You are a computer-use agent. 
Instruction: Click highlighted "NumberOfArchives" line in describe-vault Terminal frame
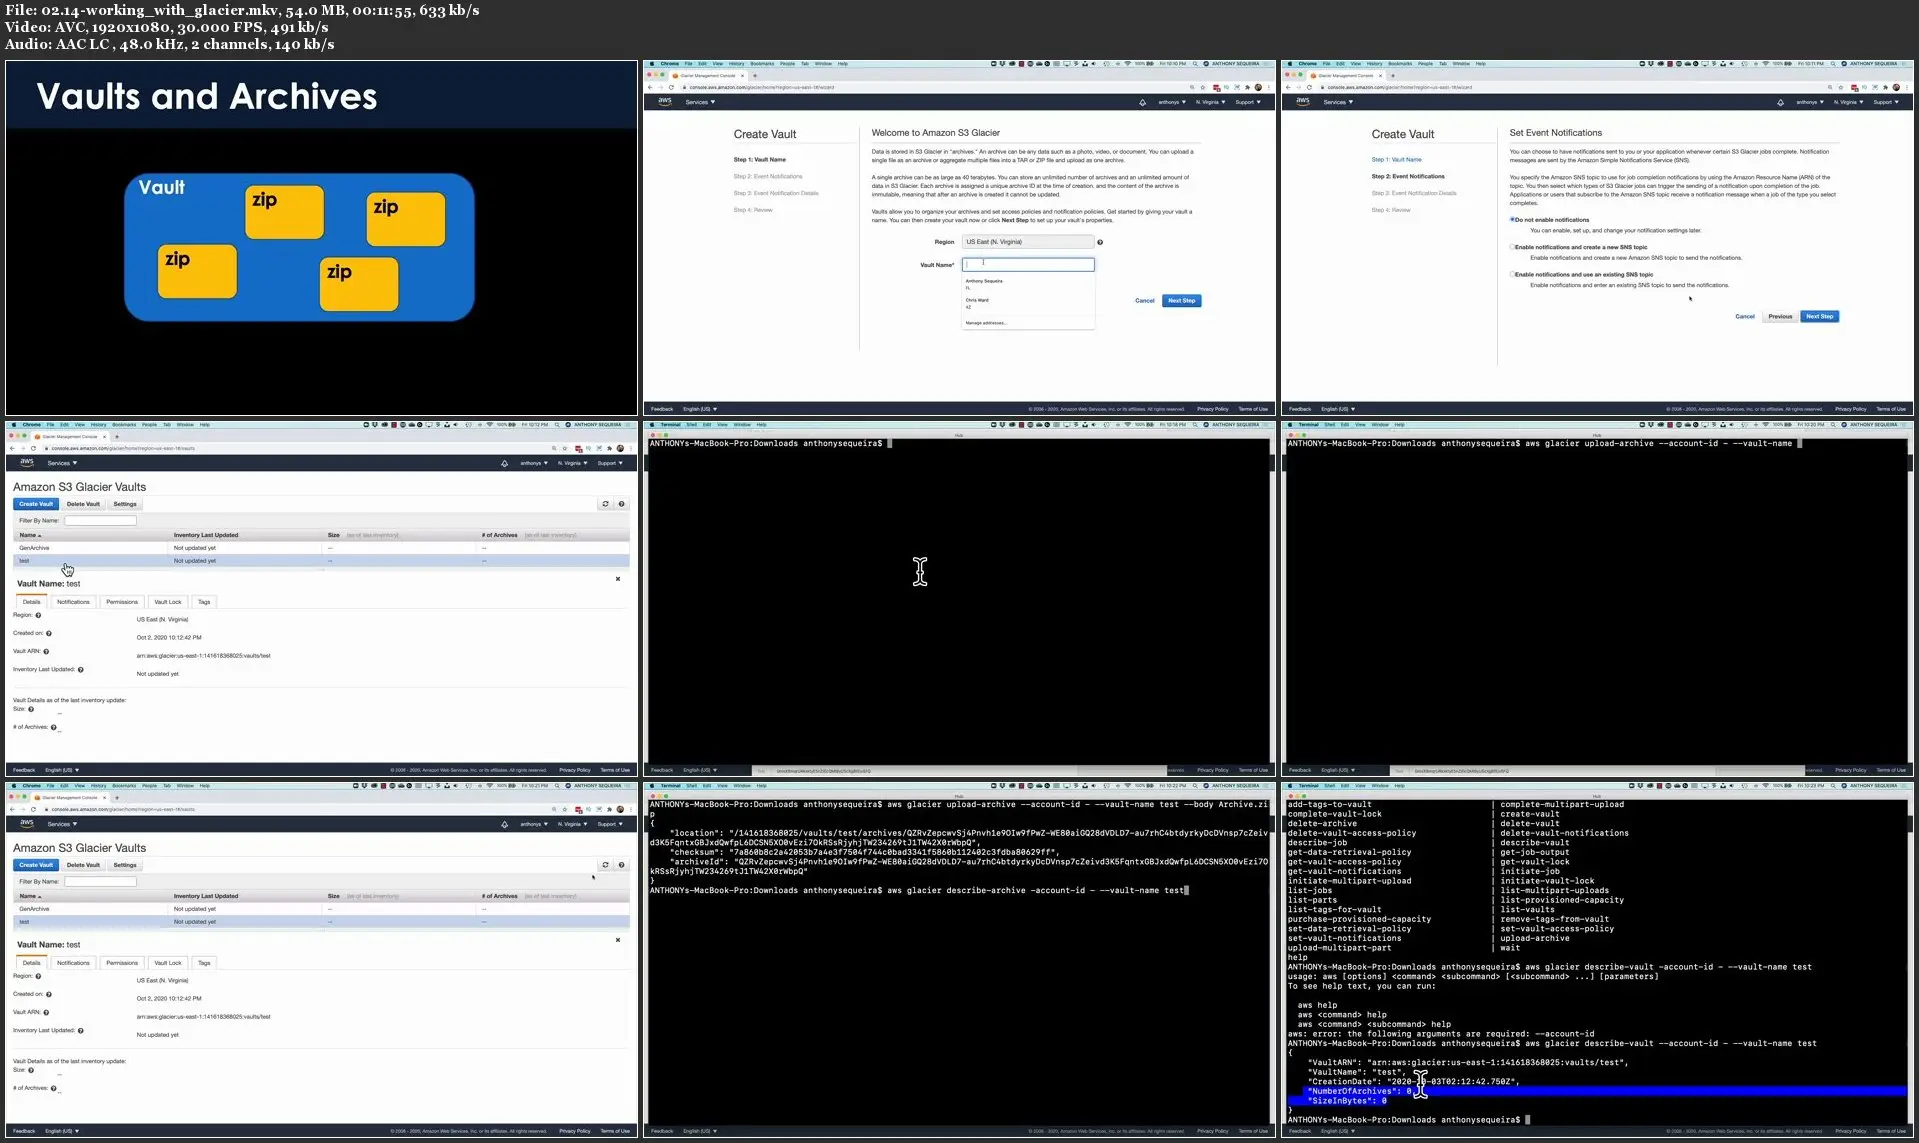[1596, 1091]
